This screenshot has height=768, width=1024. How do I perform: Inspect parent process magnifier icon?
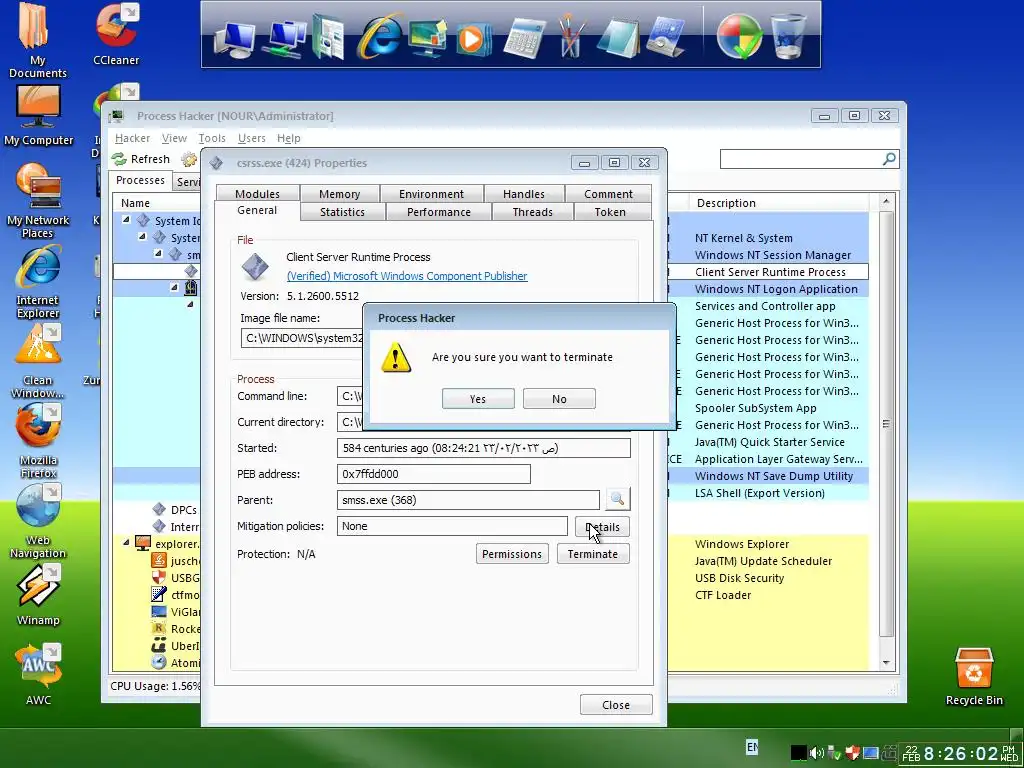click(618, 500)
